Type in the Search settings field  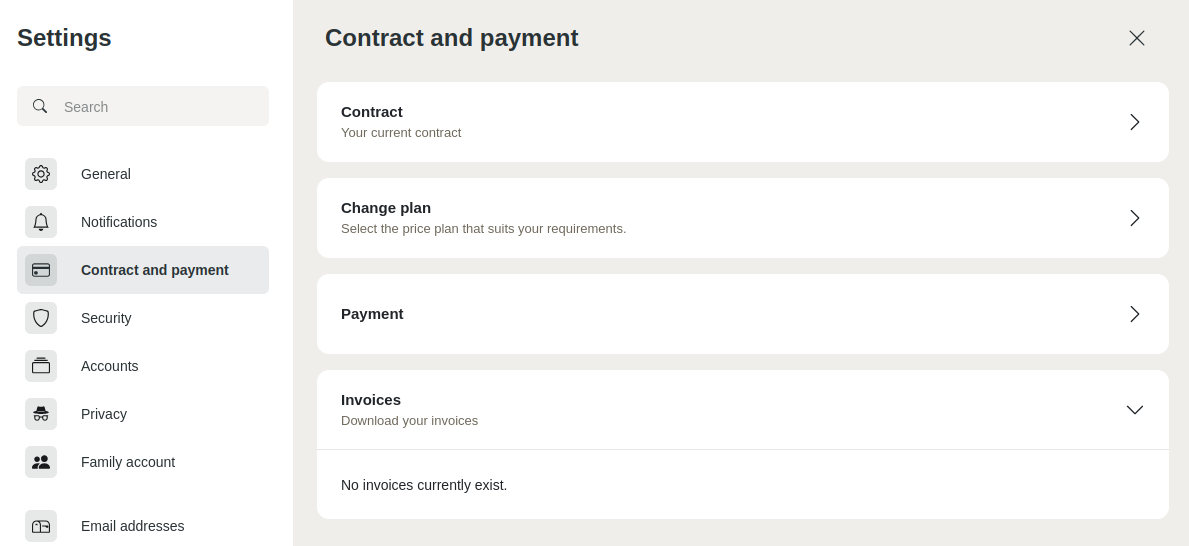[160, 107]
